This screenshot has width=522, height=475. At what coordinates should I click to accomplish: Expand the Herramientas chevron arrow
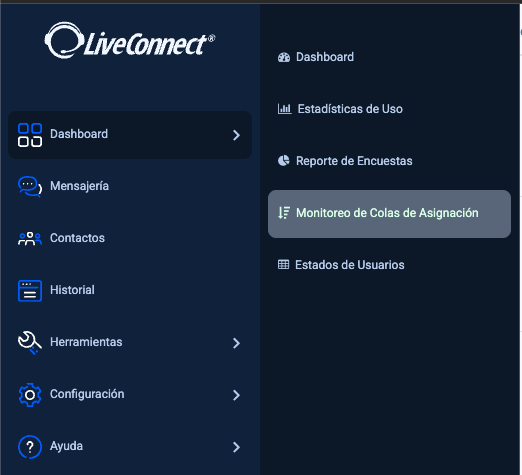236,343
